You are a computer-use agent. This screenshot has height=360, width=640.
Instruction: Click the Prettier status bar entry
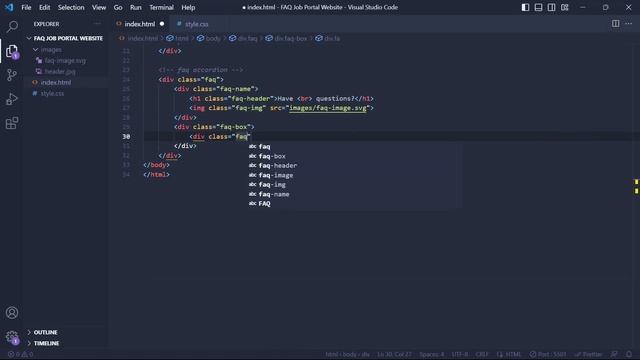[x=589, y=354]
